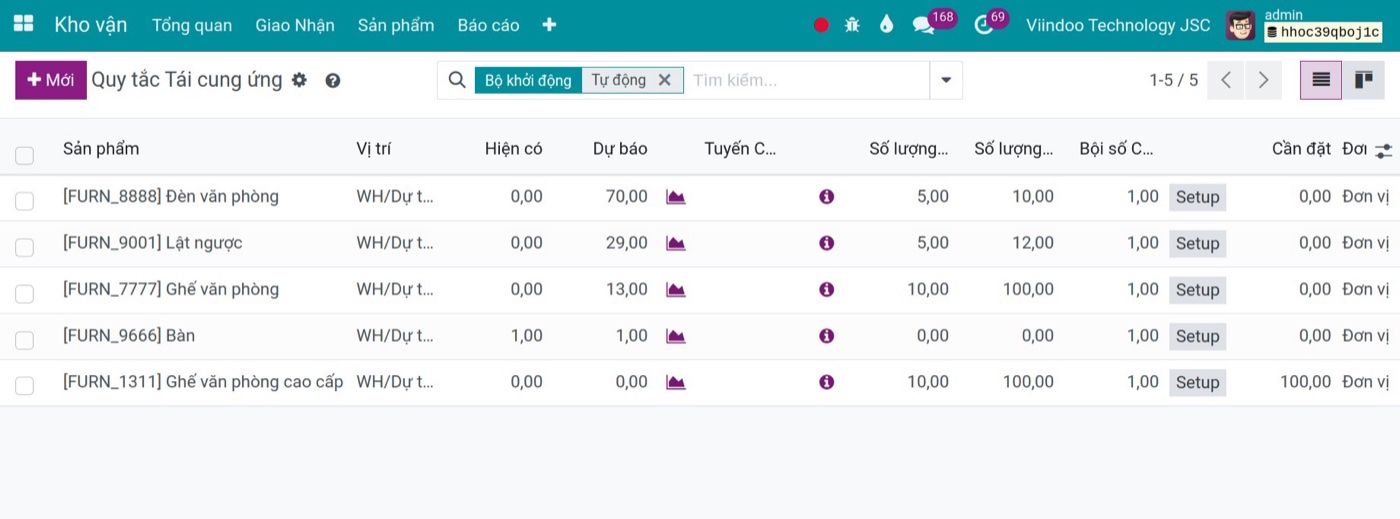Viewport: 1400px width, 519px height.
Task: Click the Tìm kiếm search field
Action: pyautogui.click(x=806, y=80)
